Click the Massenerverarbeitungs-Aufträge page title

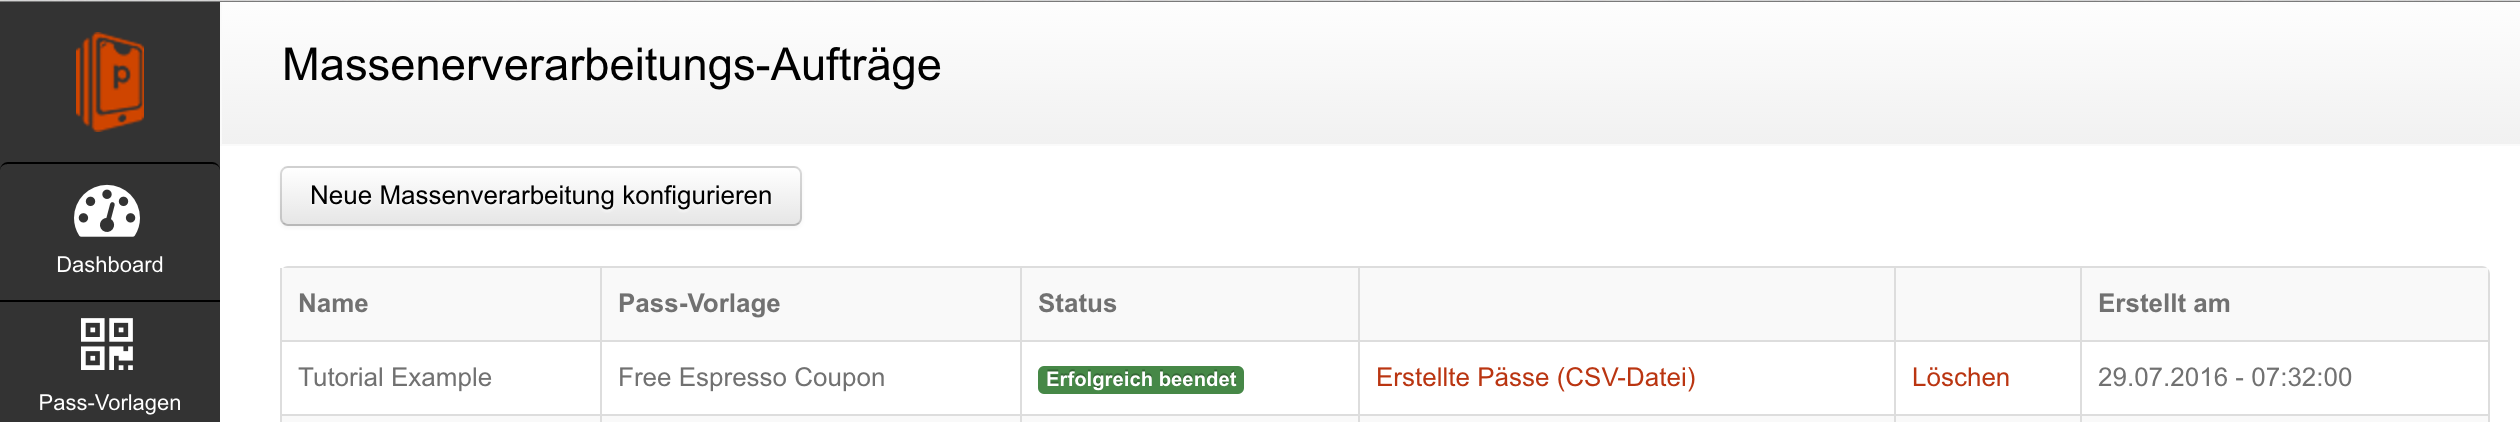[612, 65]
